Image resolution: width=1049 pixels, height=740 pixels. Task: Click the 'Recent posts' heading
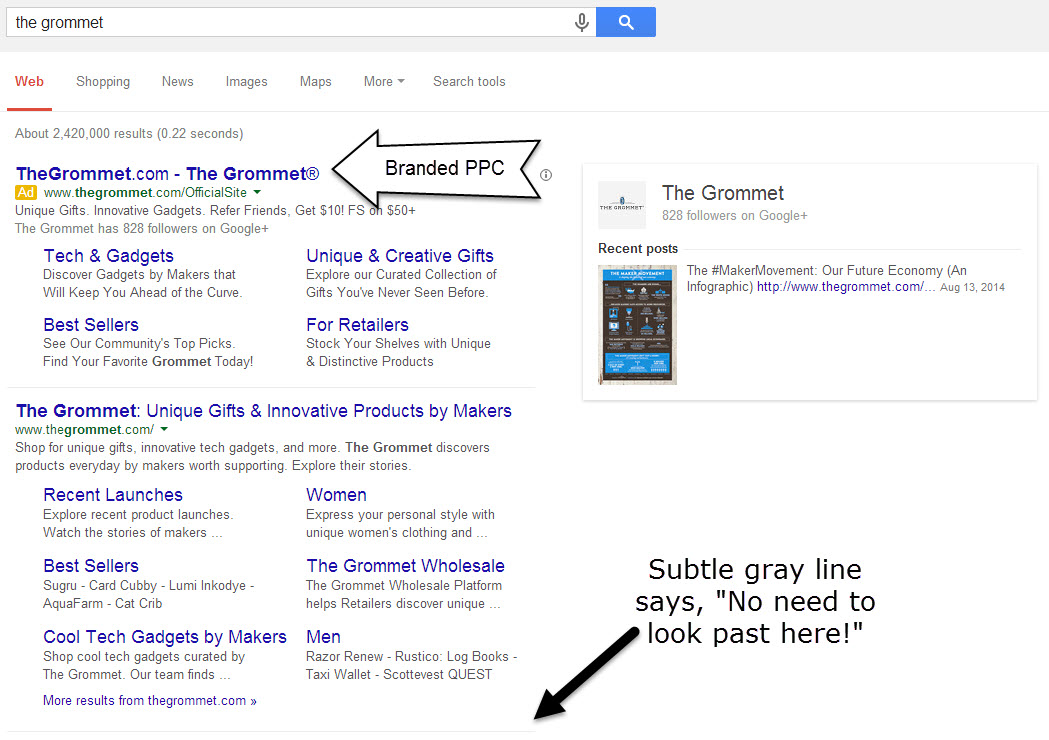[638, 248]
